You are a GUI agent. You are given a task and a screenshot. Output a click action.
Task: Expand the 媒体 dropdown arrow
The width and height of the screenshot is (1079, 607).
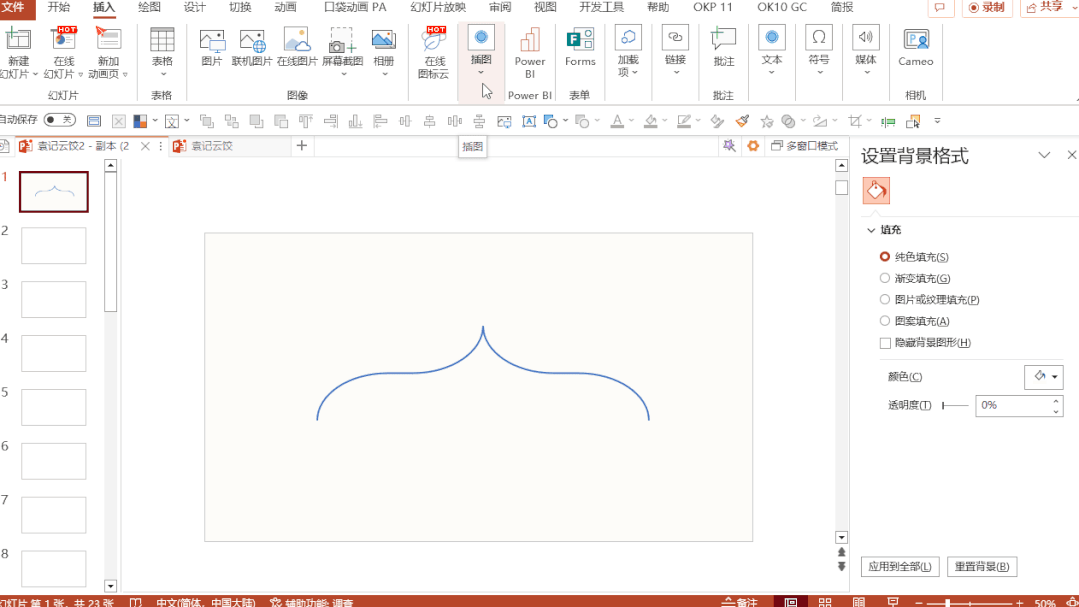pos(866,72)
